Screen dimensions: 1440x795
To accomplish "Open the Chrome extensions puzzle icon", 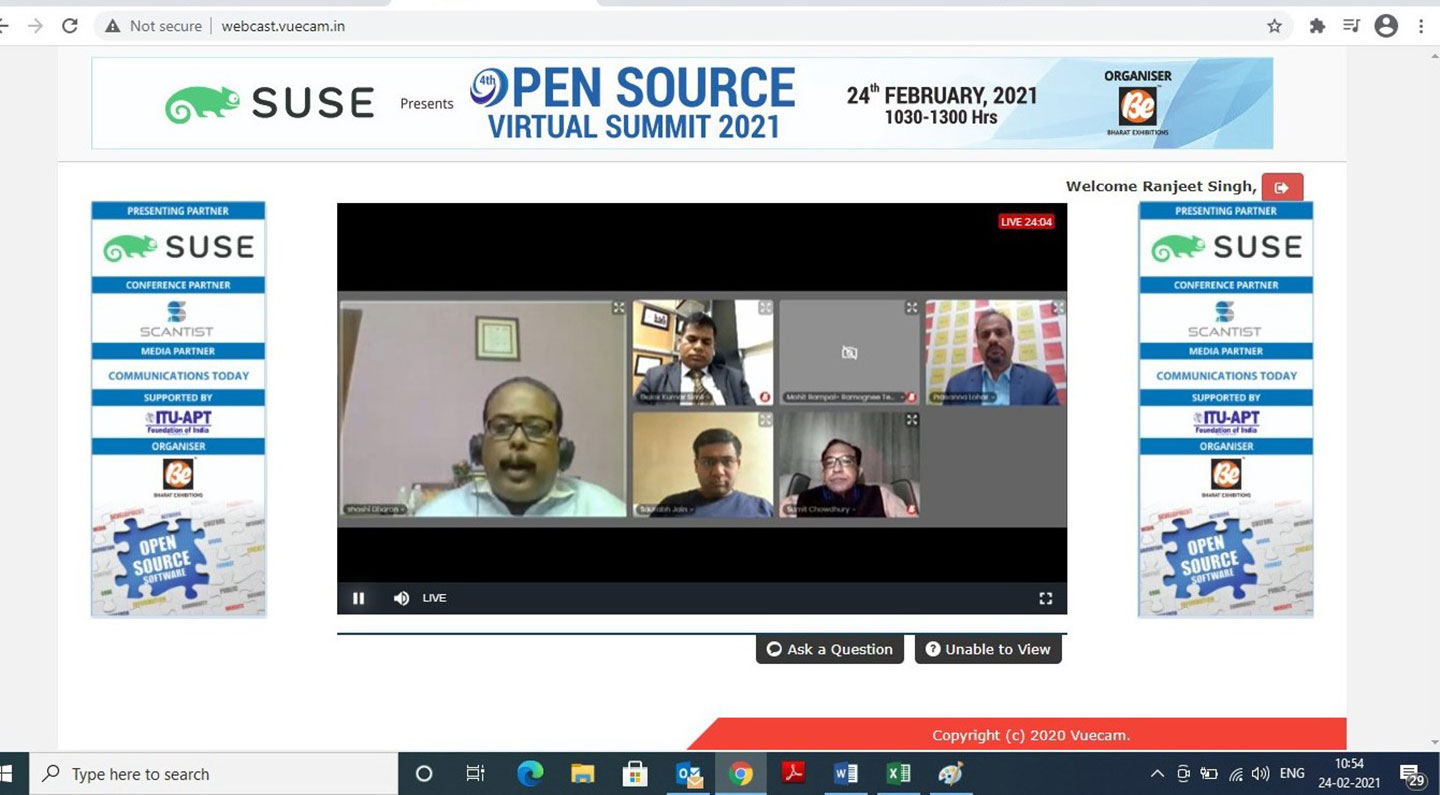I will (1318, 26).
